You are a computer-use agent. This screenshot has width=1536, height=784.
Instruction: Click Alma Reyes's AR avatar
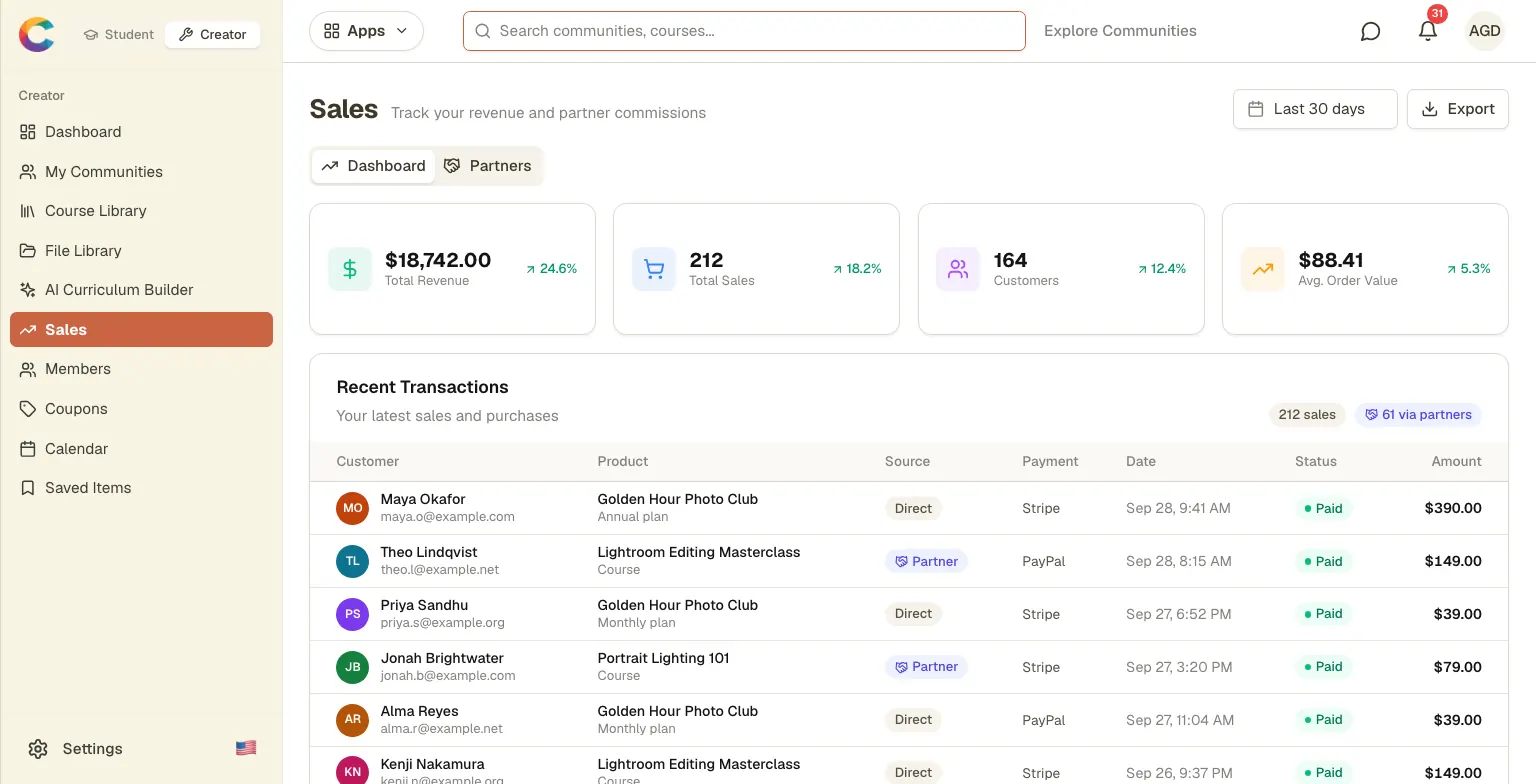click(x=353, y=720)
